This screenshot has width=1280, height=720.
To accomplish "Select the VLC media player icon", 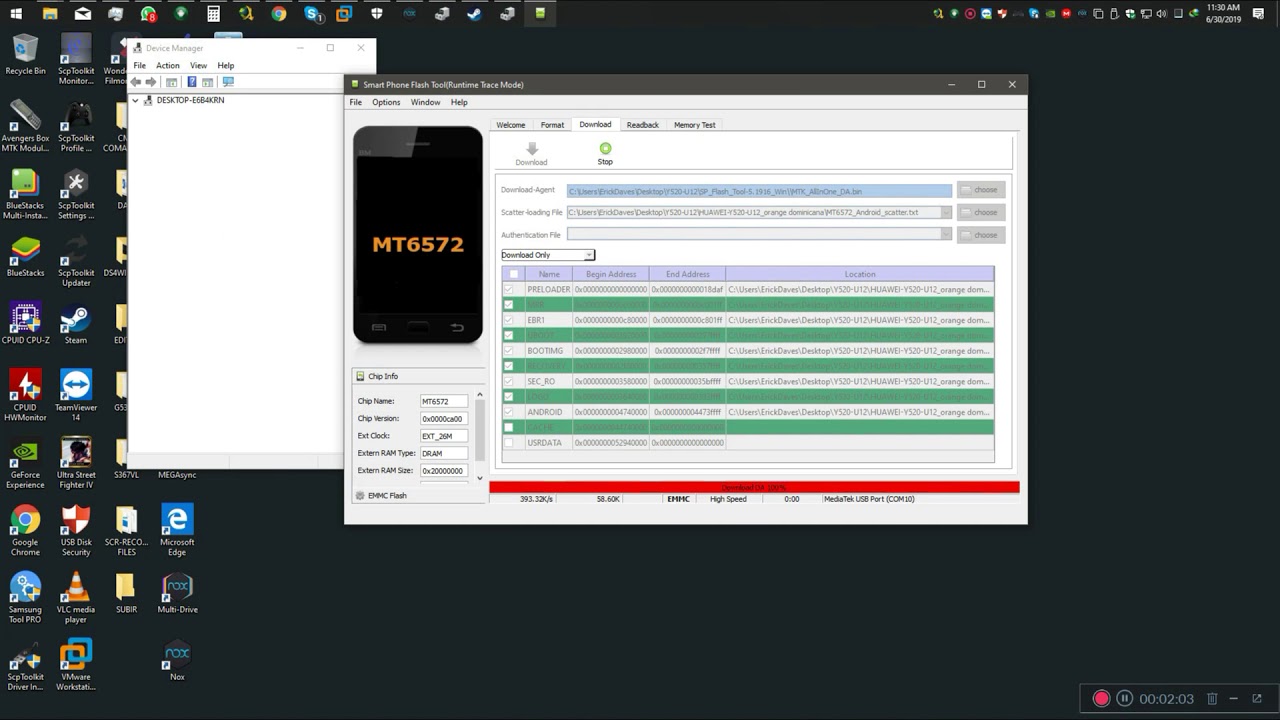I will coord(76,597).
